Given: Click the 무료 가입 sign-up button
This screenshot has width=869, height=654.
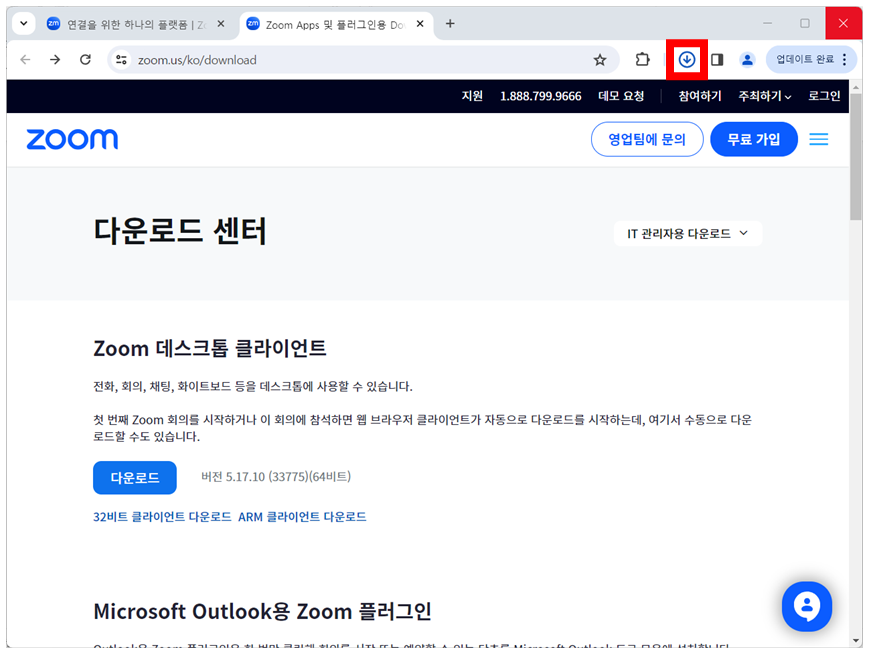Looking at the screenshot, I should 754,139.
